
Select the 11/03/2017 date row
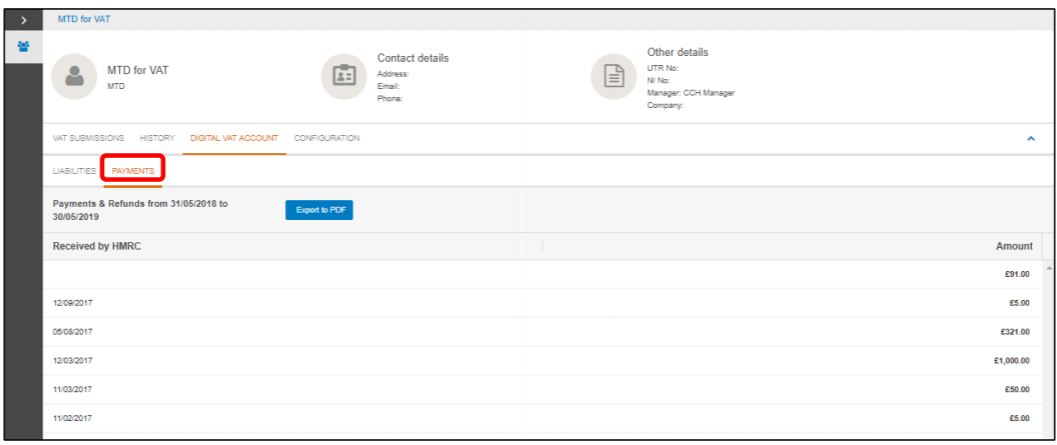[543, 390]
